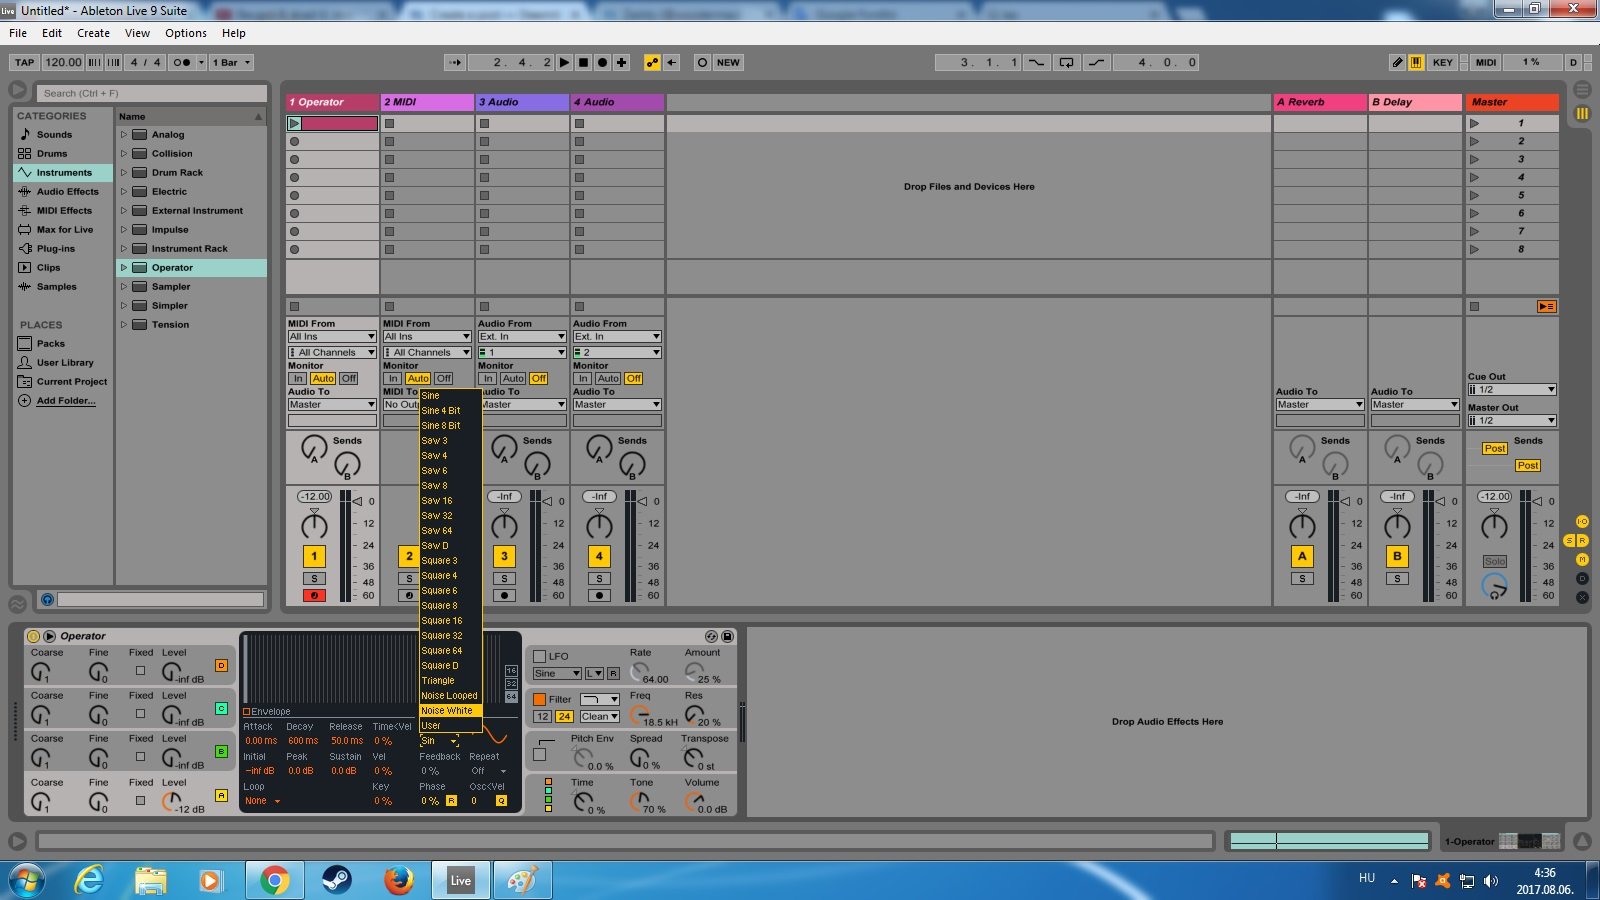Choose Noise White in waveform list
1600x900 pixels.
pos(451,711)
